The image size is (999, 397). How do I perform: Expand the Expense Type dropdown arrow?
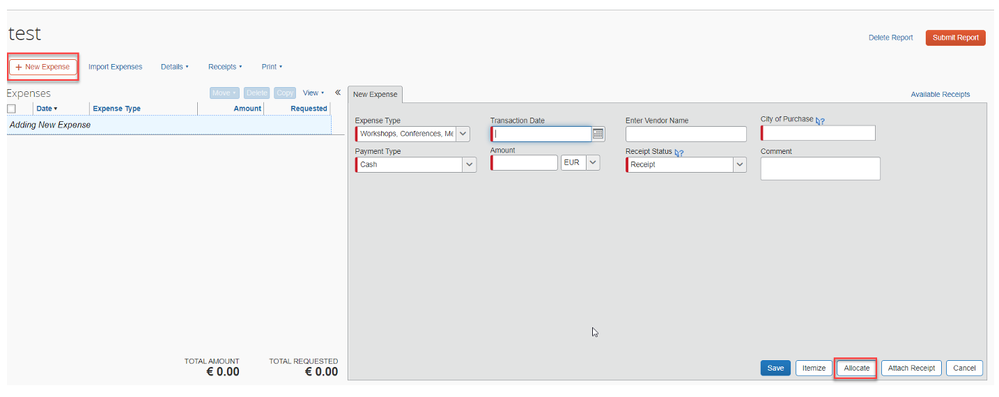click(x=463, y=134)
